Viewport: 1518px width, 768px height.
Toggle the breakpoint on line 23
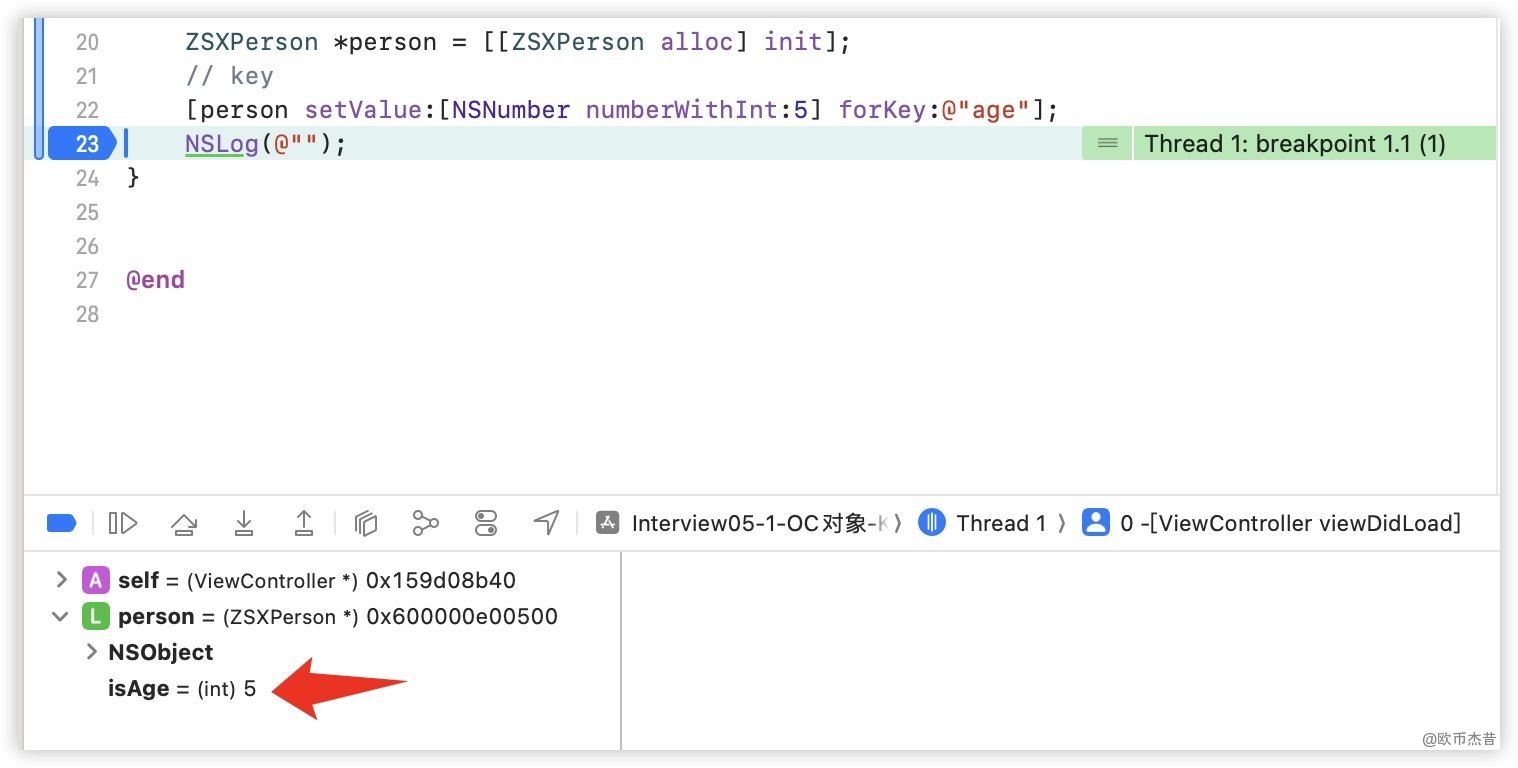pos(85,144)
